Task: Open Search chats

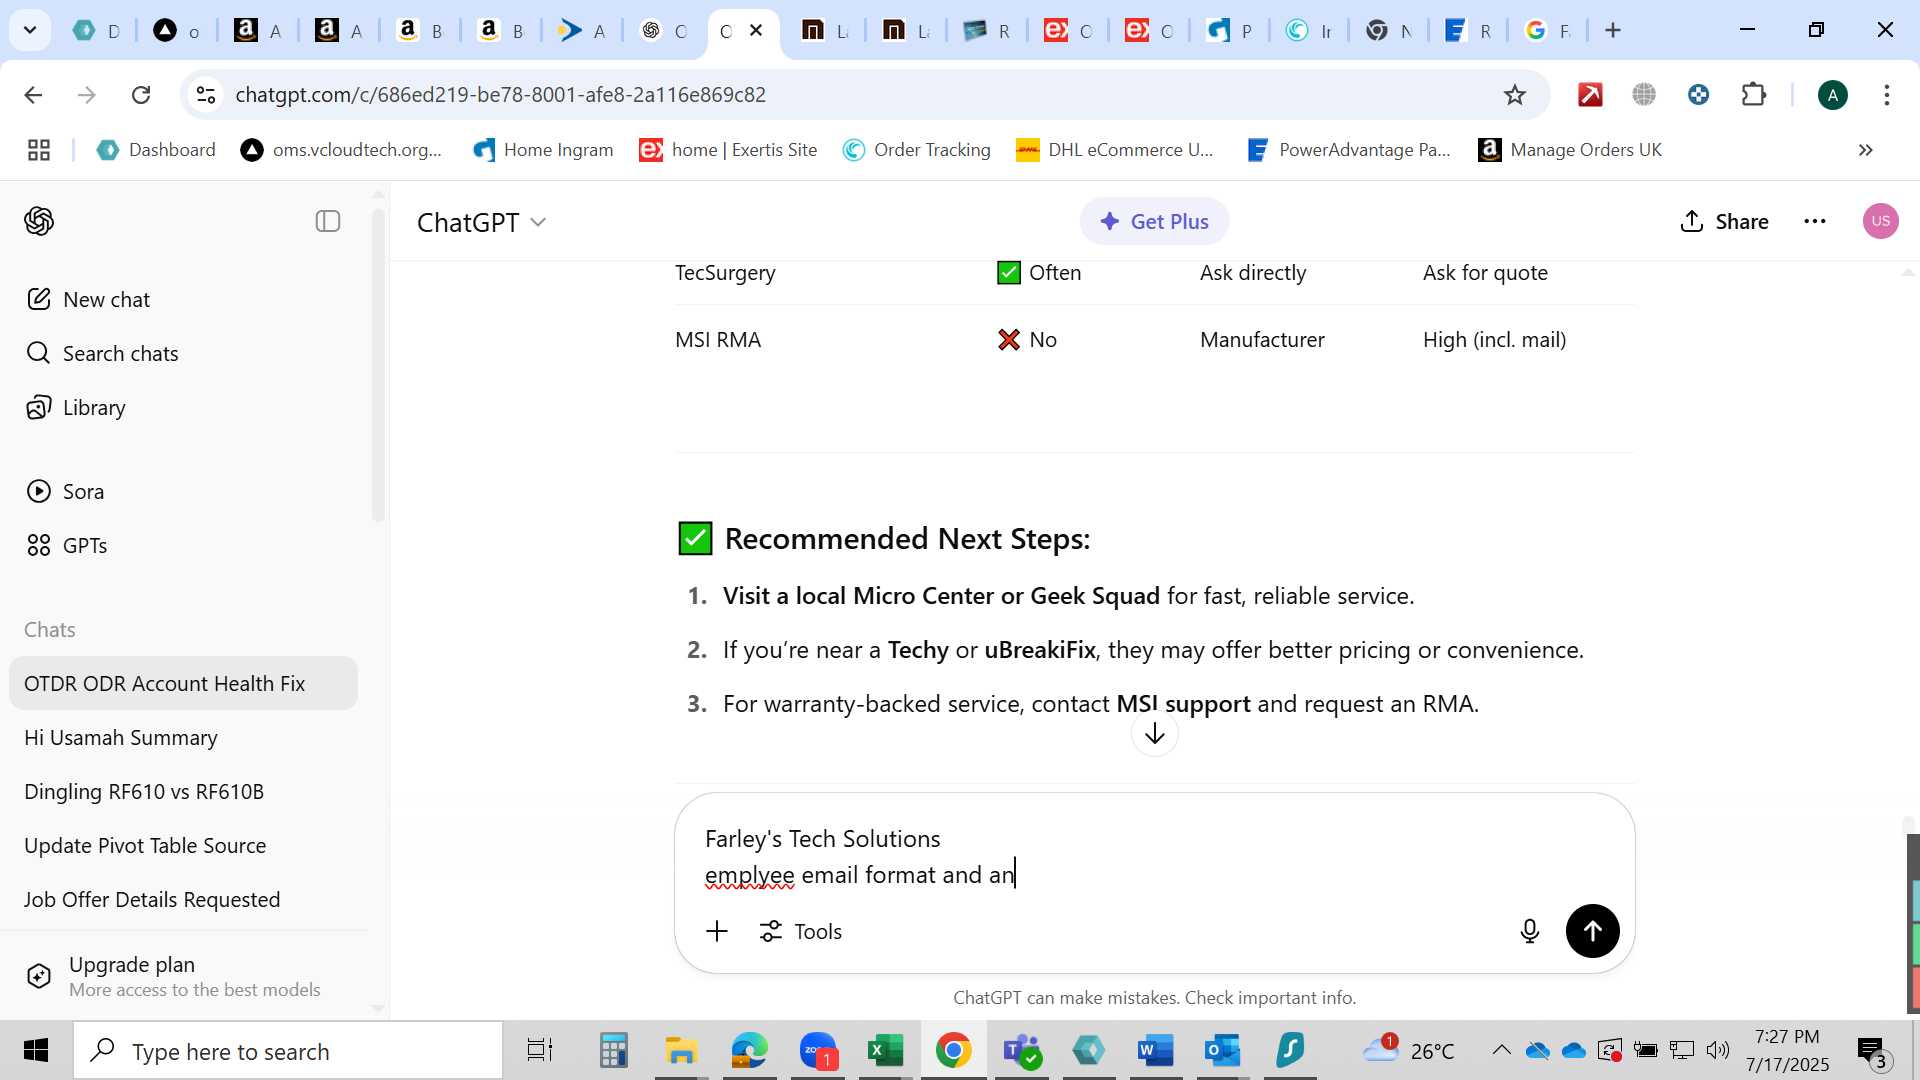Action: pos(102,353)
